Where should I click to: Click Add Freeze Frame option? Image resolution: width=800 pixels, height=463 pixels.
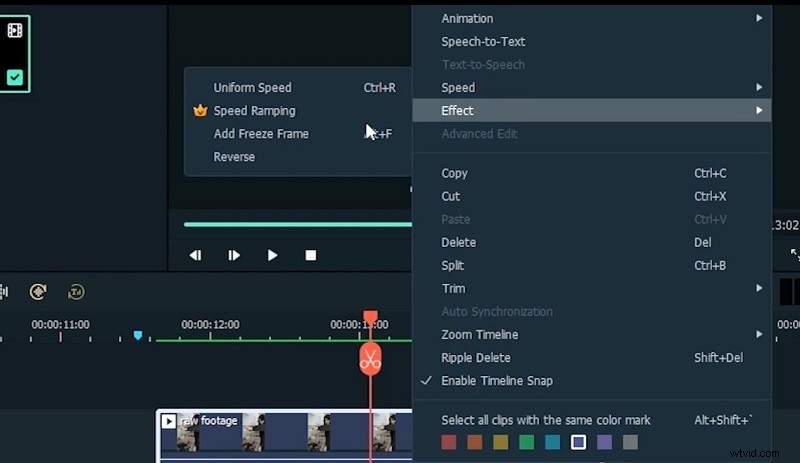point(261,134)
